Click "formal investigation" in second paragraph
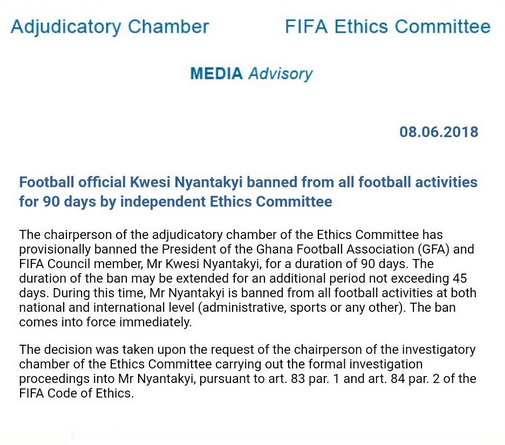The height and width of the screenshot is (445, 505). (366, 364)
